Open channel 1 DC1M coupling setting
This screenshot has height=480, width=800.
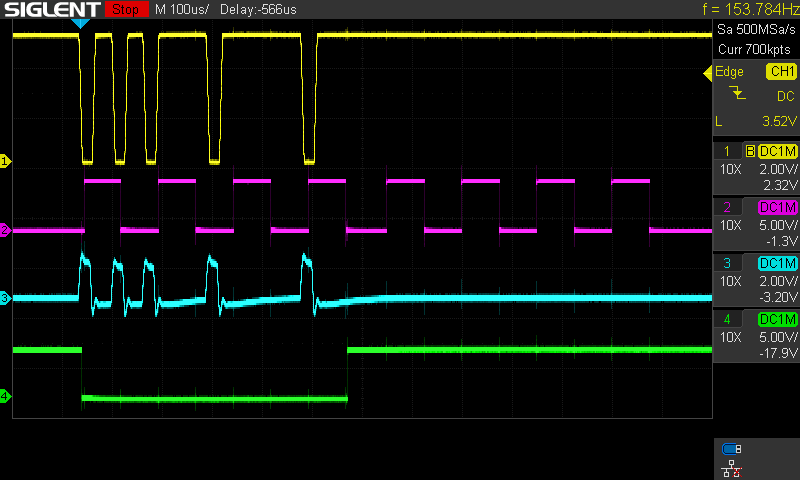777,151
